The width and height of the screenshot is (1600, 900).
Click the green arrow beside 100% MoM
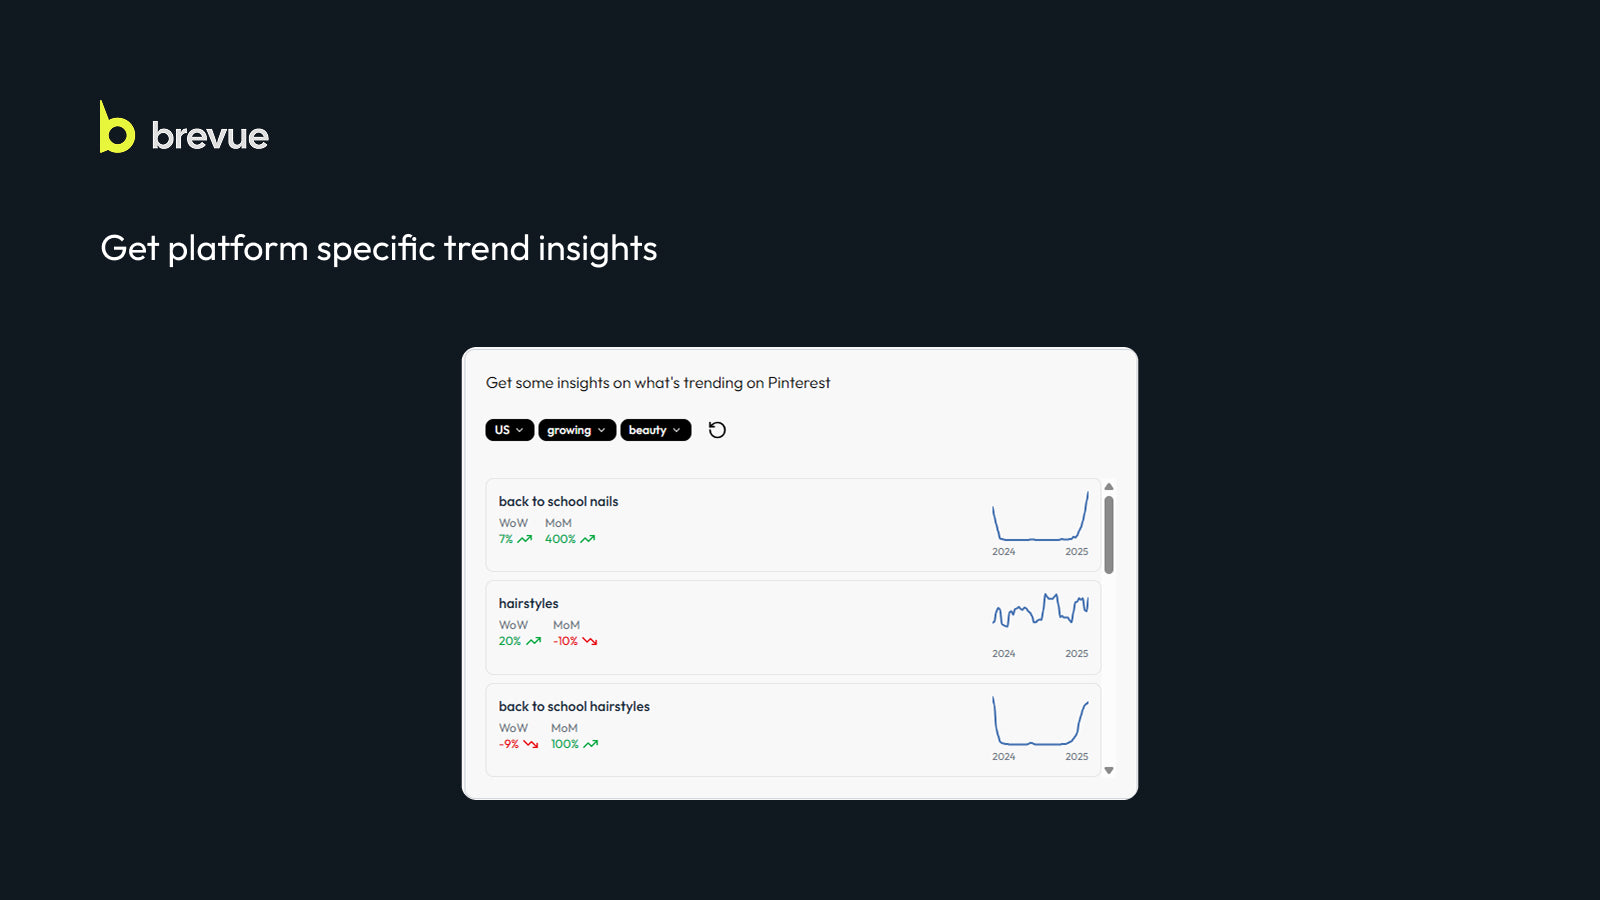point(589,744)
